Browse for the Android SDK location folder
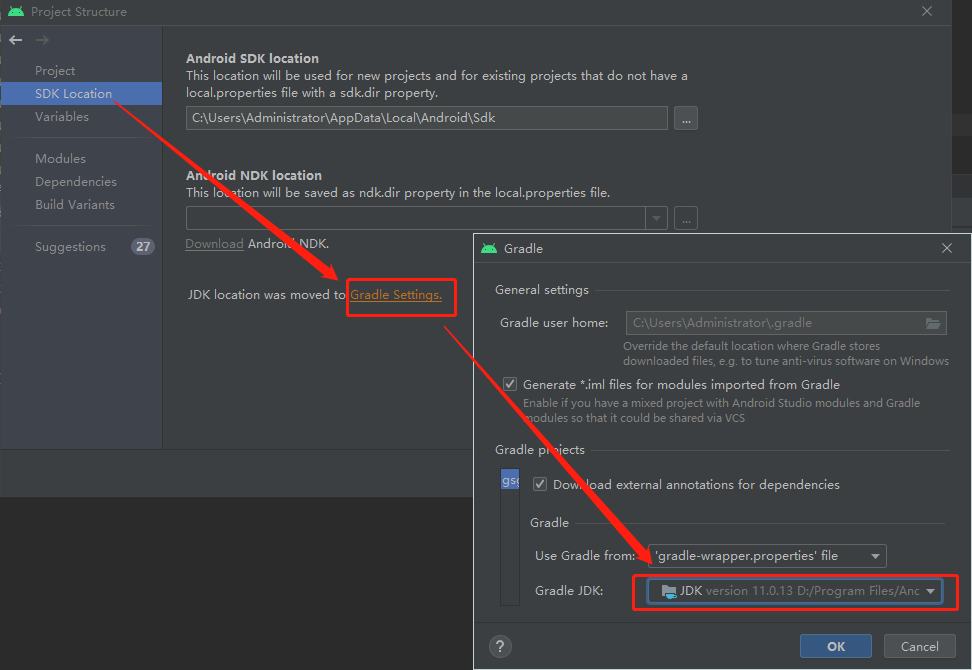Viewport: 972px width, 670px height. pyautogui.click(x=686, y=118)
